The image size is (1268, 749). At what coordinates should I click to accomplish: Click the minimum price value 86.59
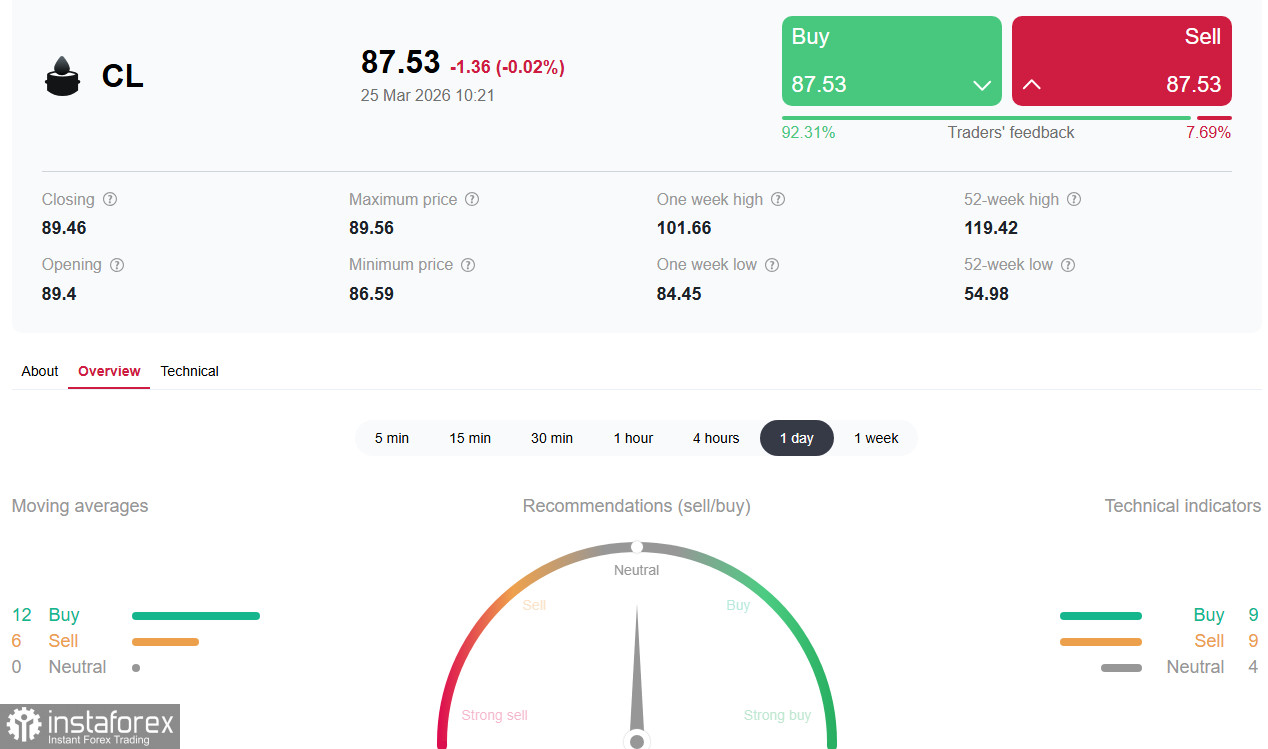click(x=371, y=294)
